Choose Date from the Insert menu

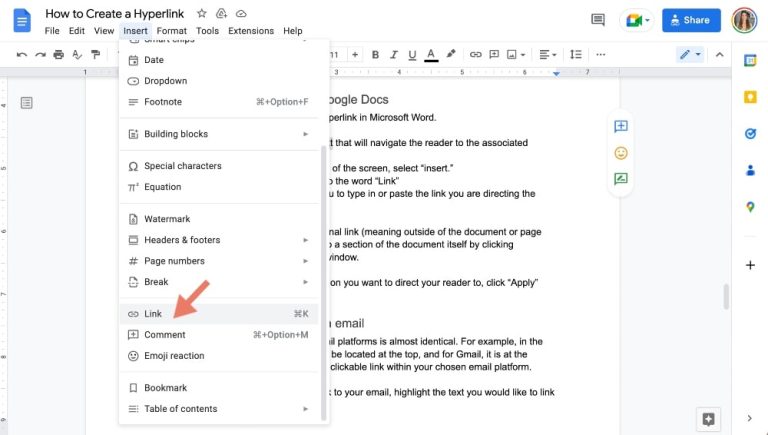point(219,60)
